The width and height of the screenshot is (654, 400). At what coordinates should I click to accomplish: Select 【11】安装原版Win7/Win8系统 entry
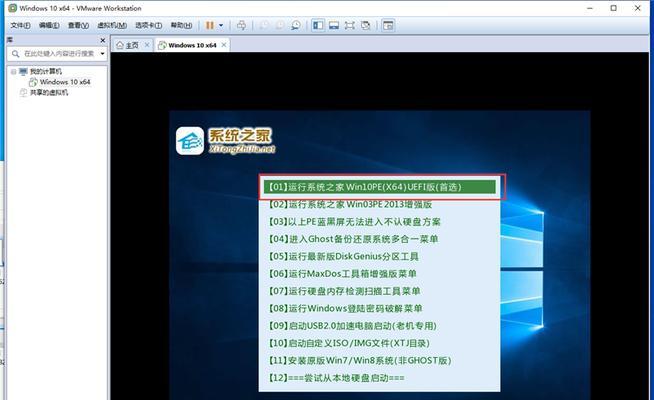click(360, 360)
